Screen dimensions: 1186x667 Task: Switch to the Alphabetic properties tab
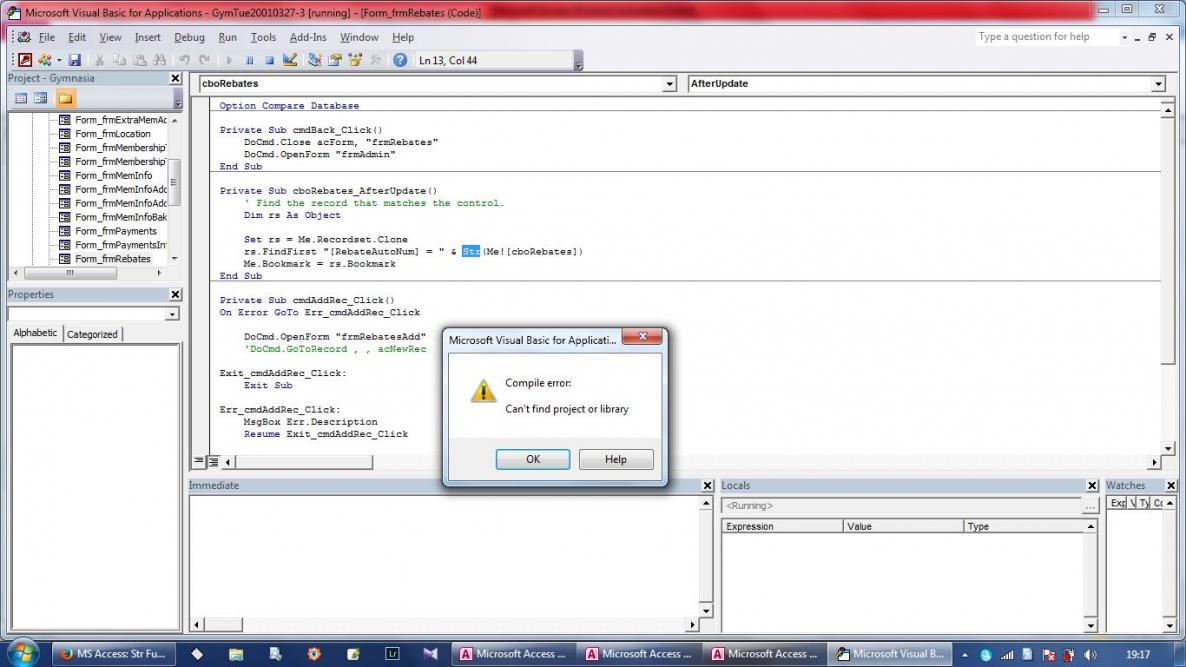(x=35, y=333)
